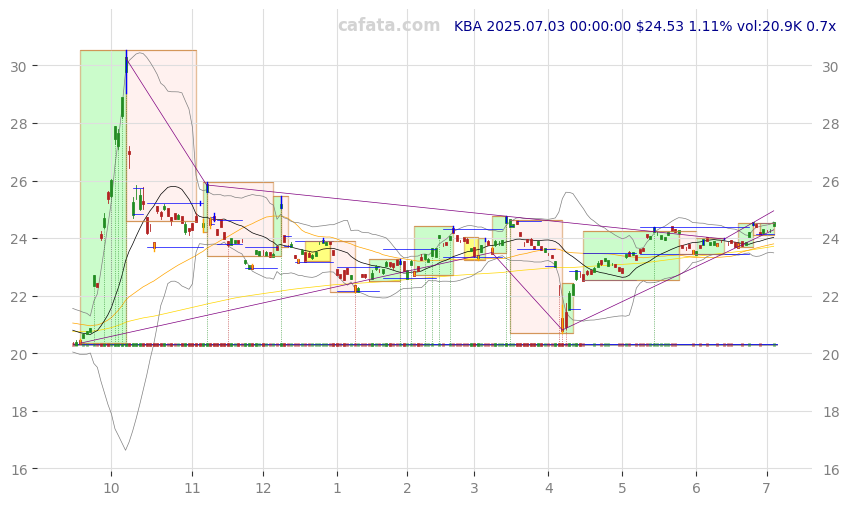Click the 1.11% change value

(x=710, y=25)
